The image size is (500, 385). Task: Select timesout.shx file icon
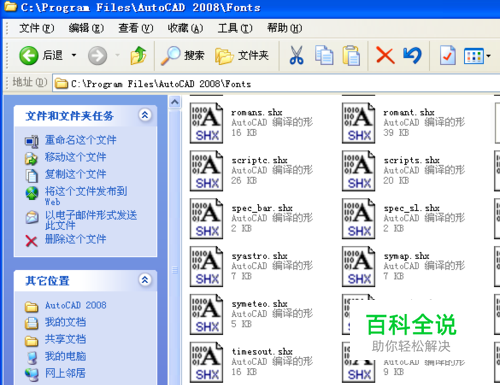click(x=207, y=362)
